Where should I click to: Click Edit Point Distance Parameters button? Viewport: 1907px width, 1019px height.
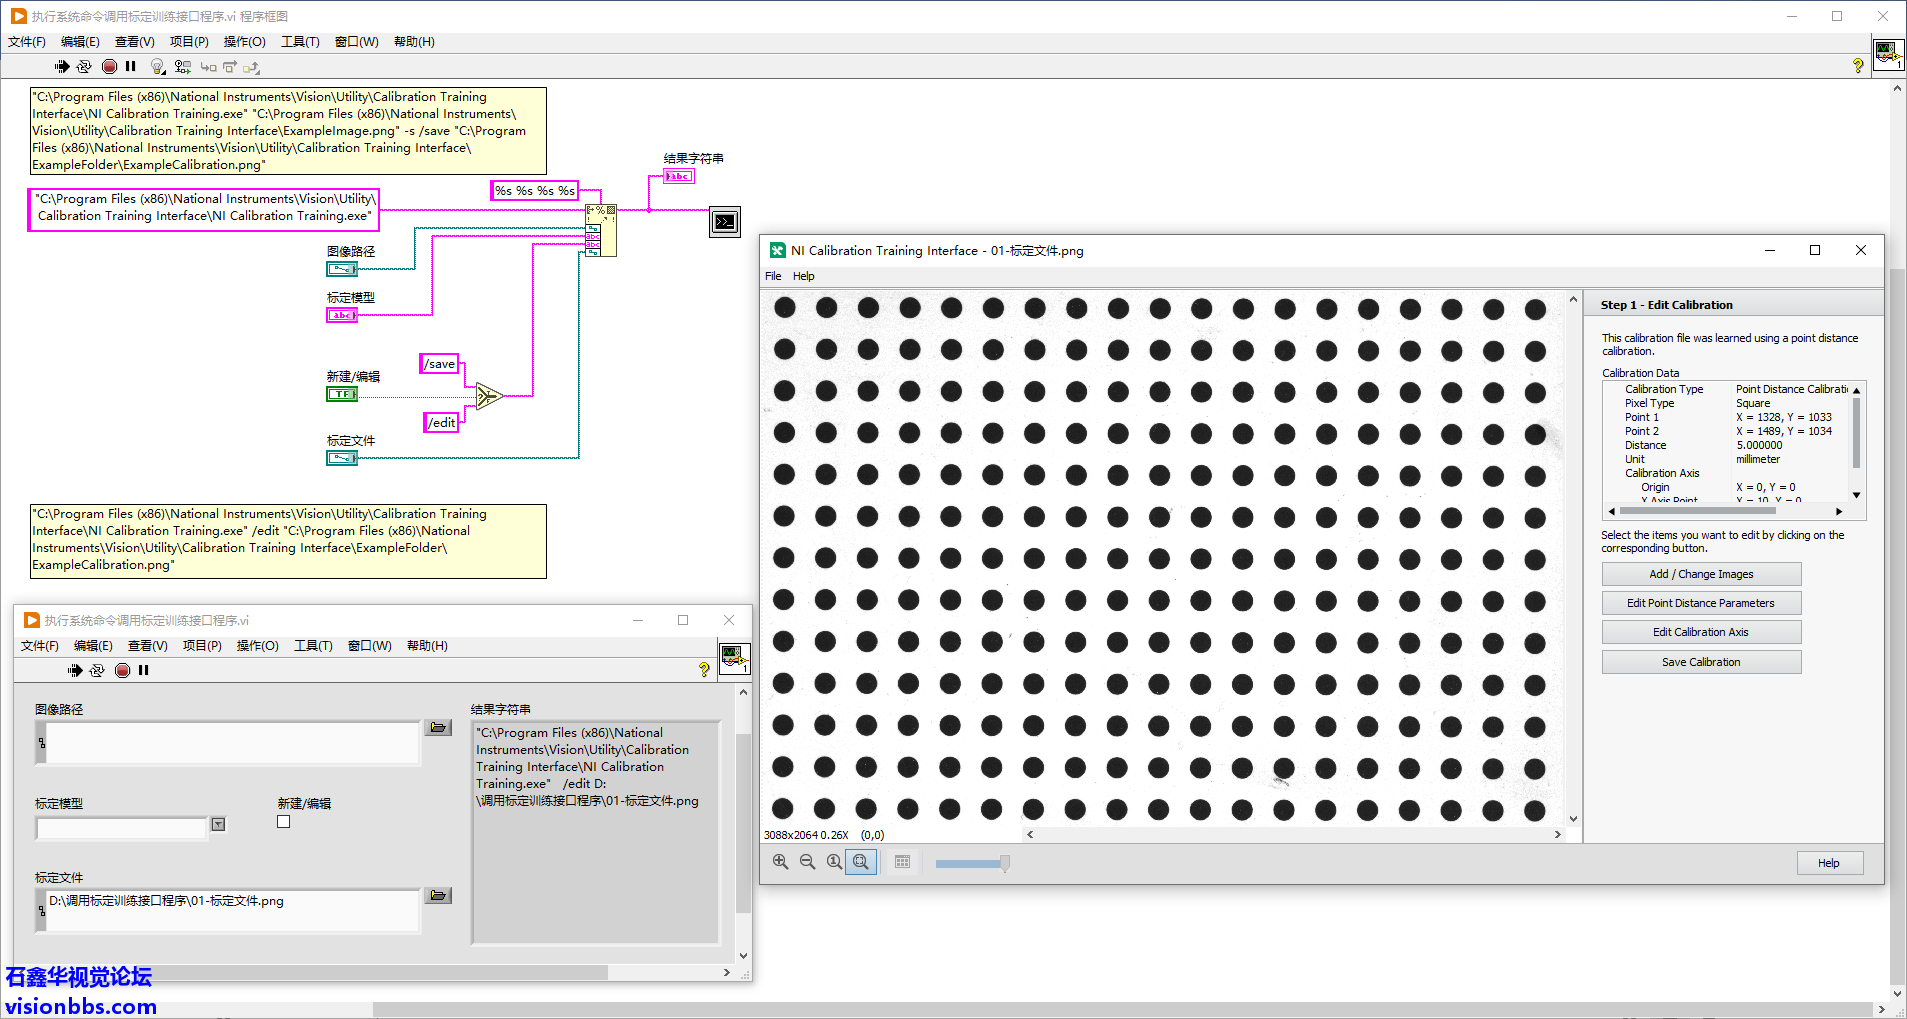1701,603
